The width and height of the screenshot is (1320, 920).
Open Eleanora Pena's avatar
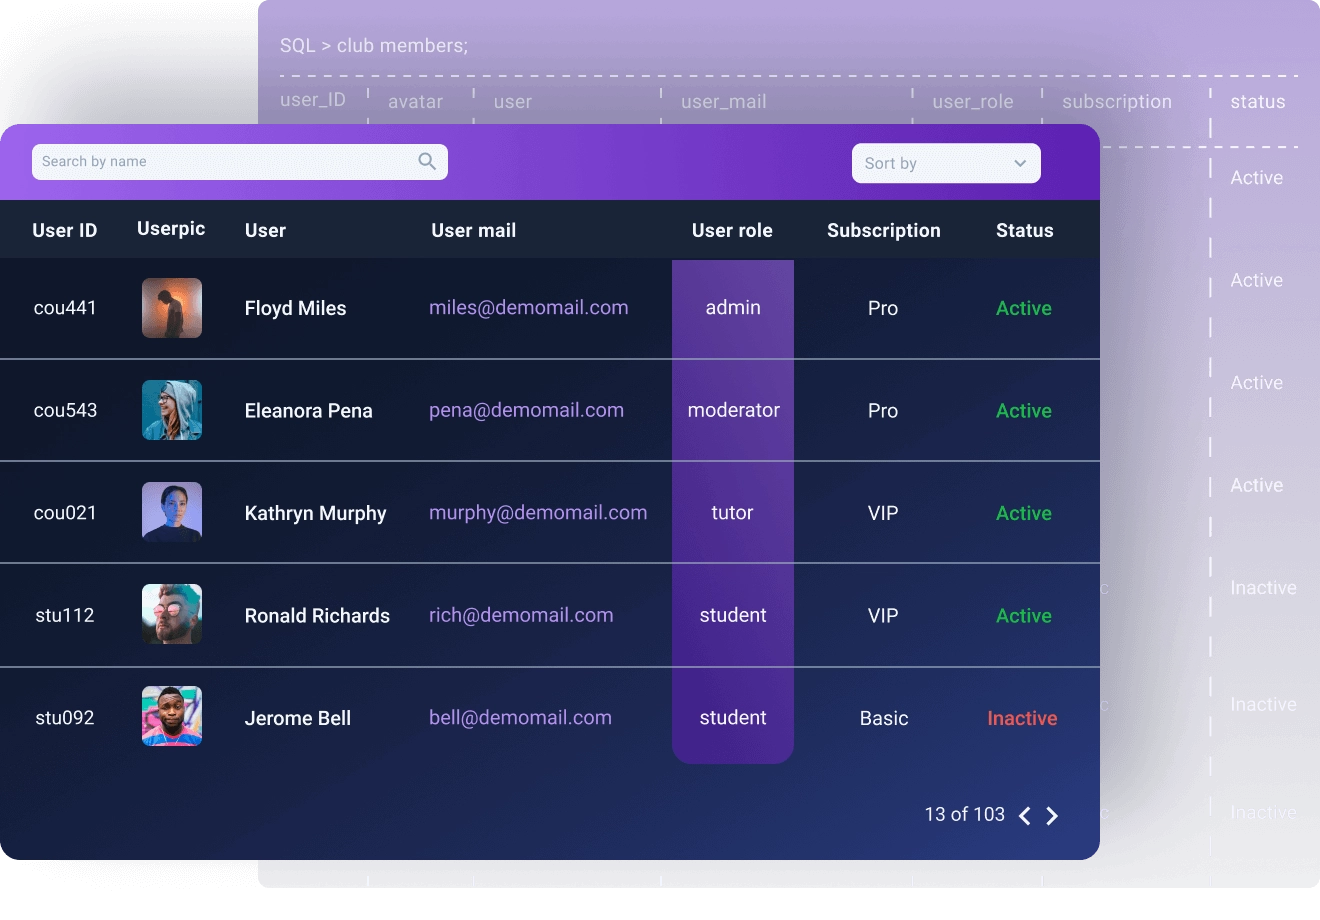(x=172, y=410)
